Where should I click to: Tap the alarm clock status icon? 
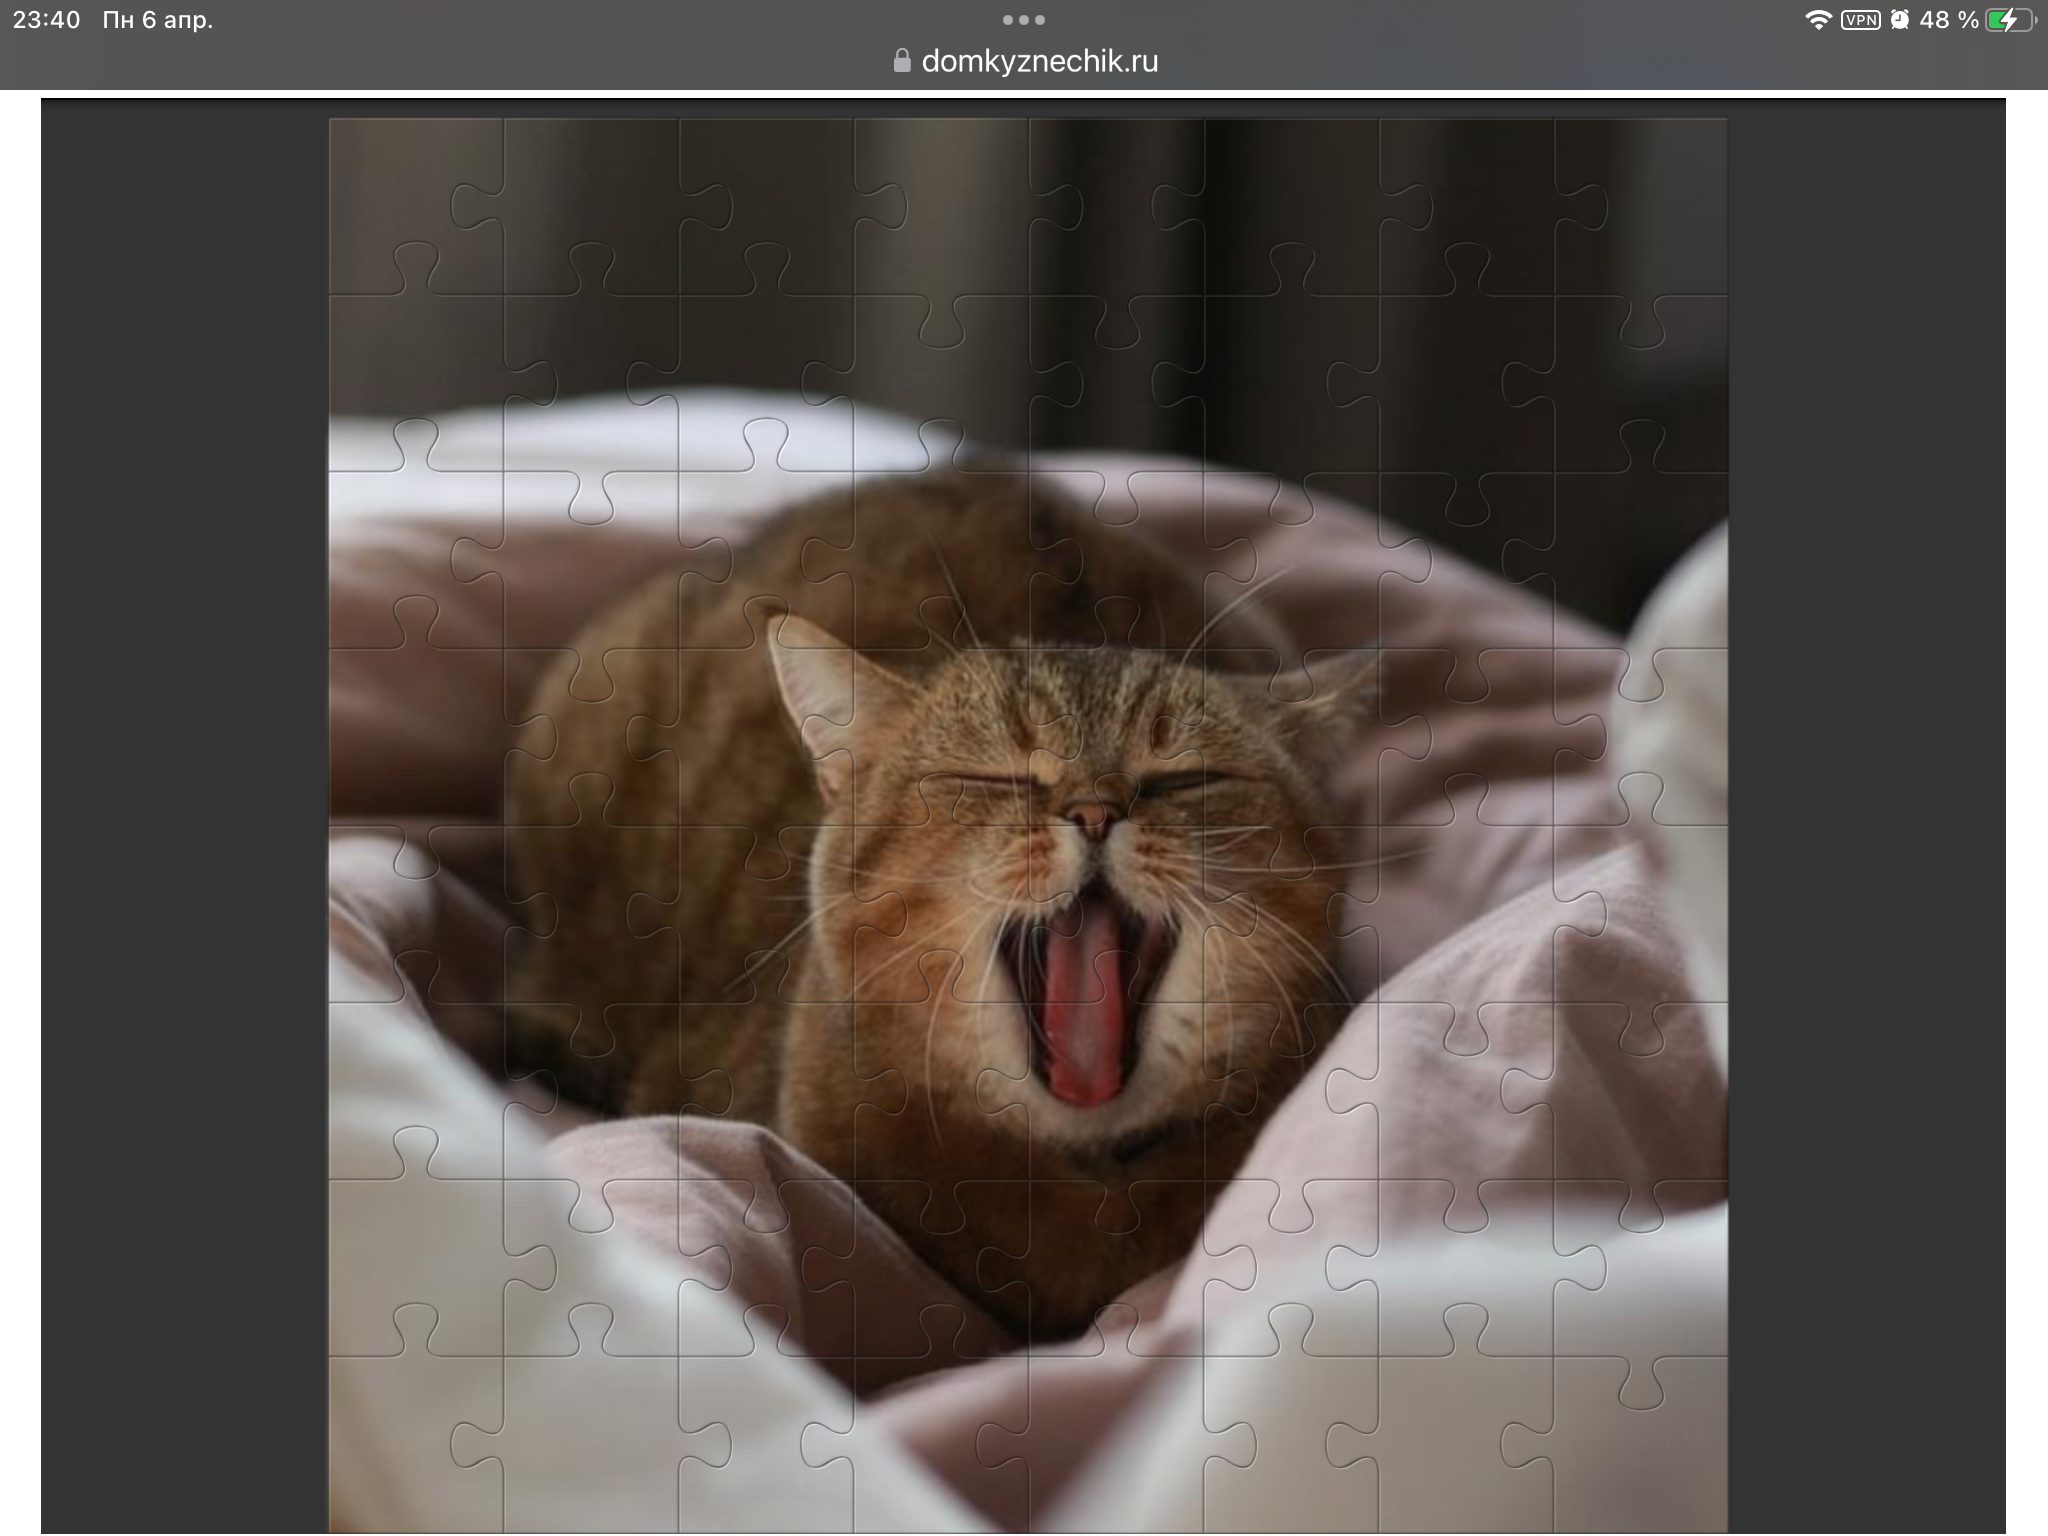click(x=1899, y=20)
